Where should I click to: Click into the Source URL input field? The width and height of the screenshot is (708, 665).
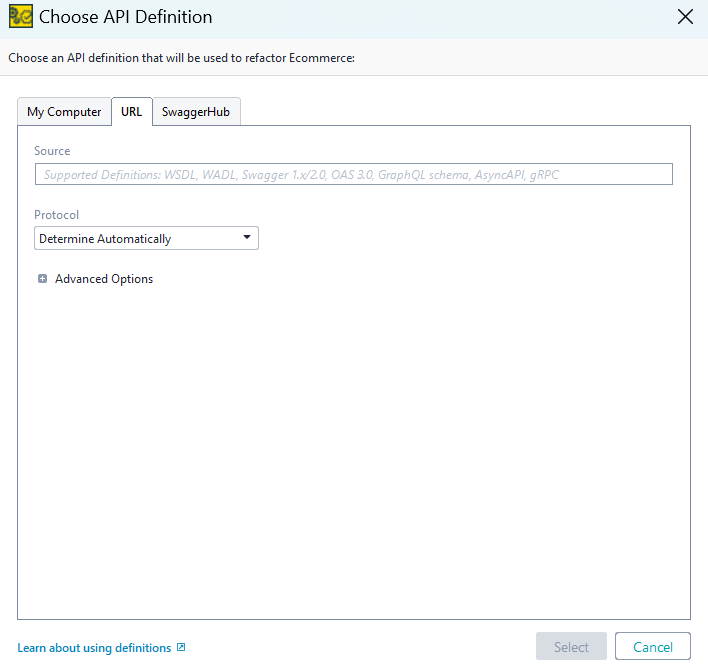(x=353, y=175)
